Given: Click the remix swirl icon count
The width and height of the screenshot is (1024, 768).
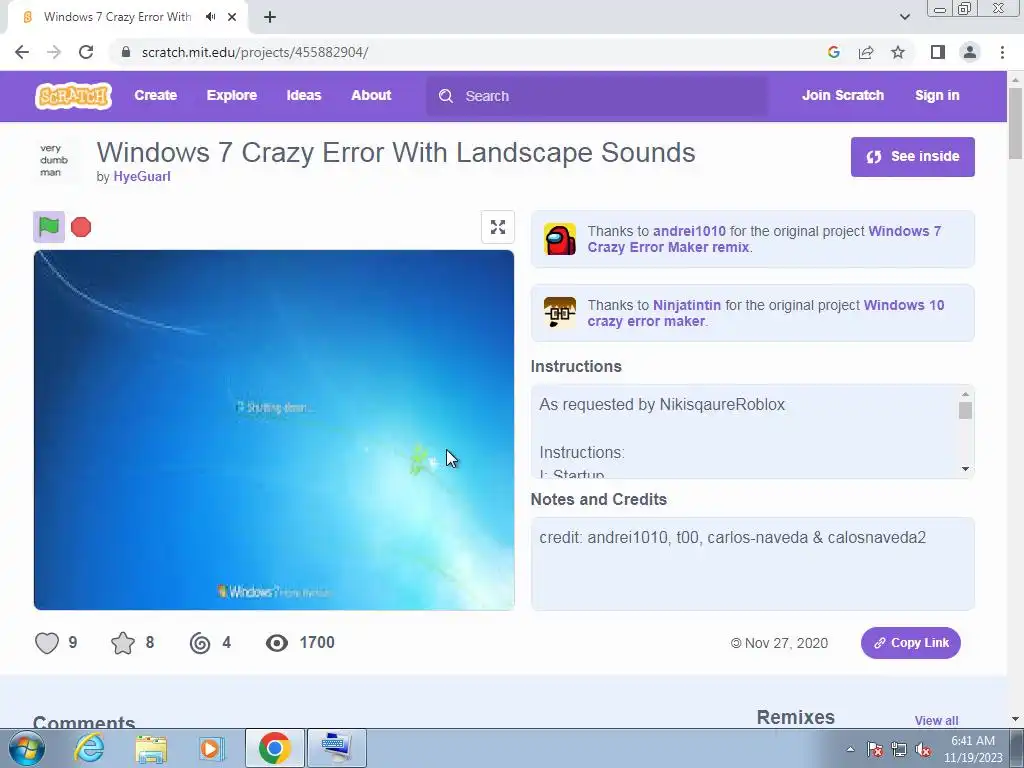Looking at the screenshot, I should [x=200, y=643].
